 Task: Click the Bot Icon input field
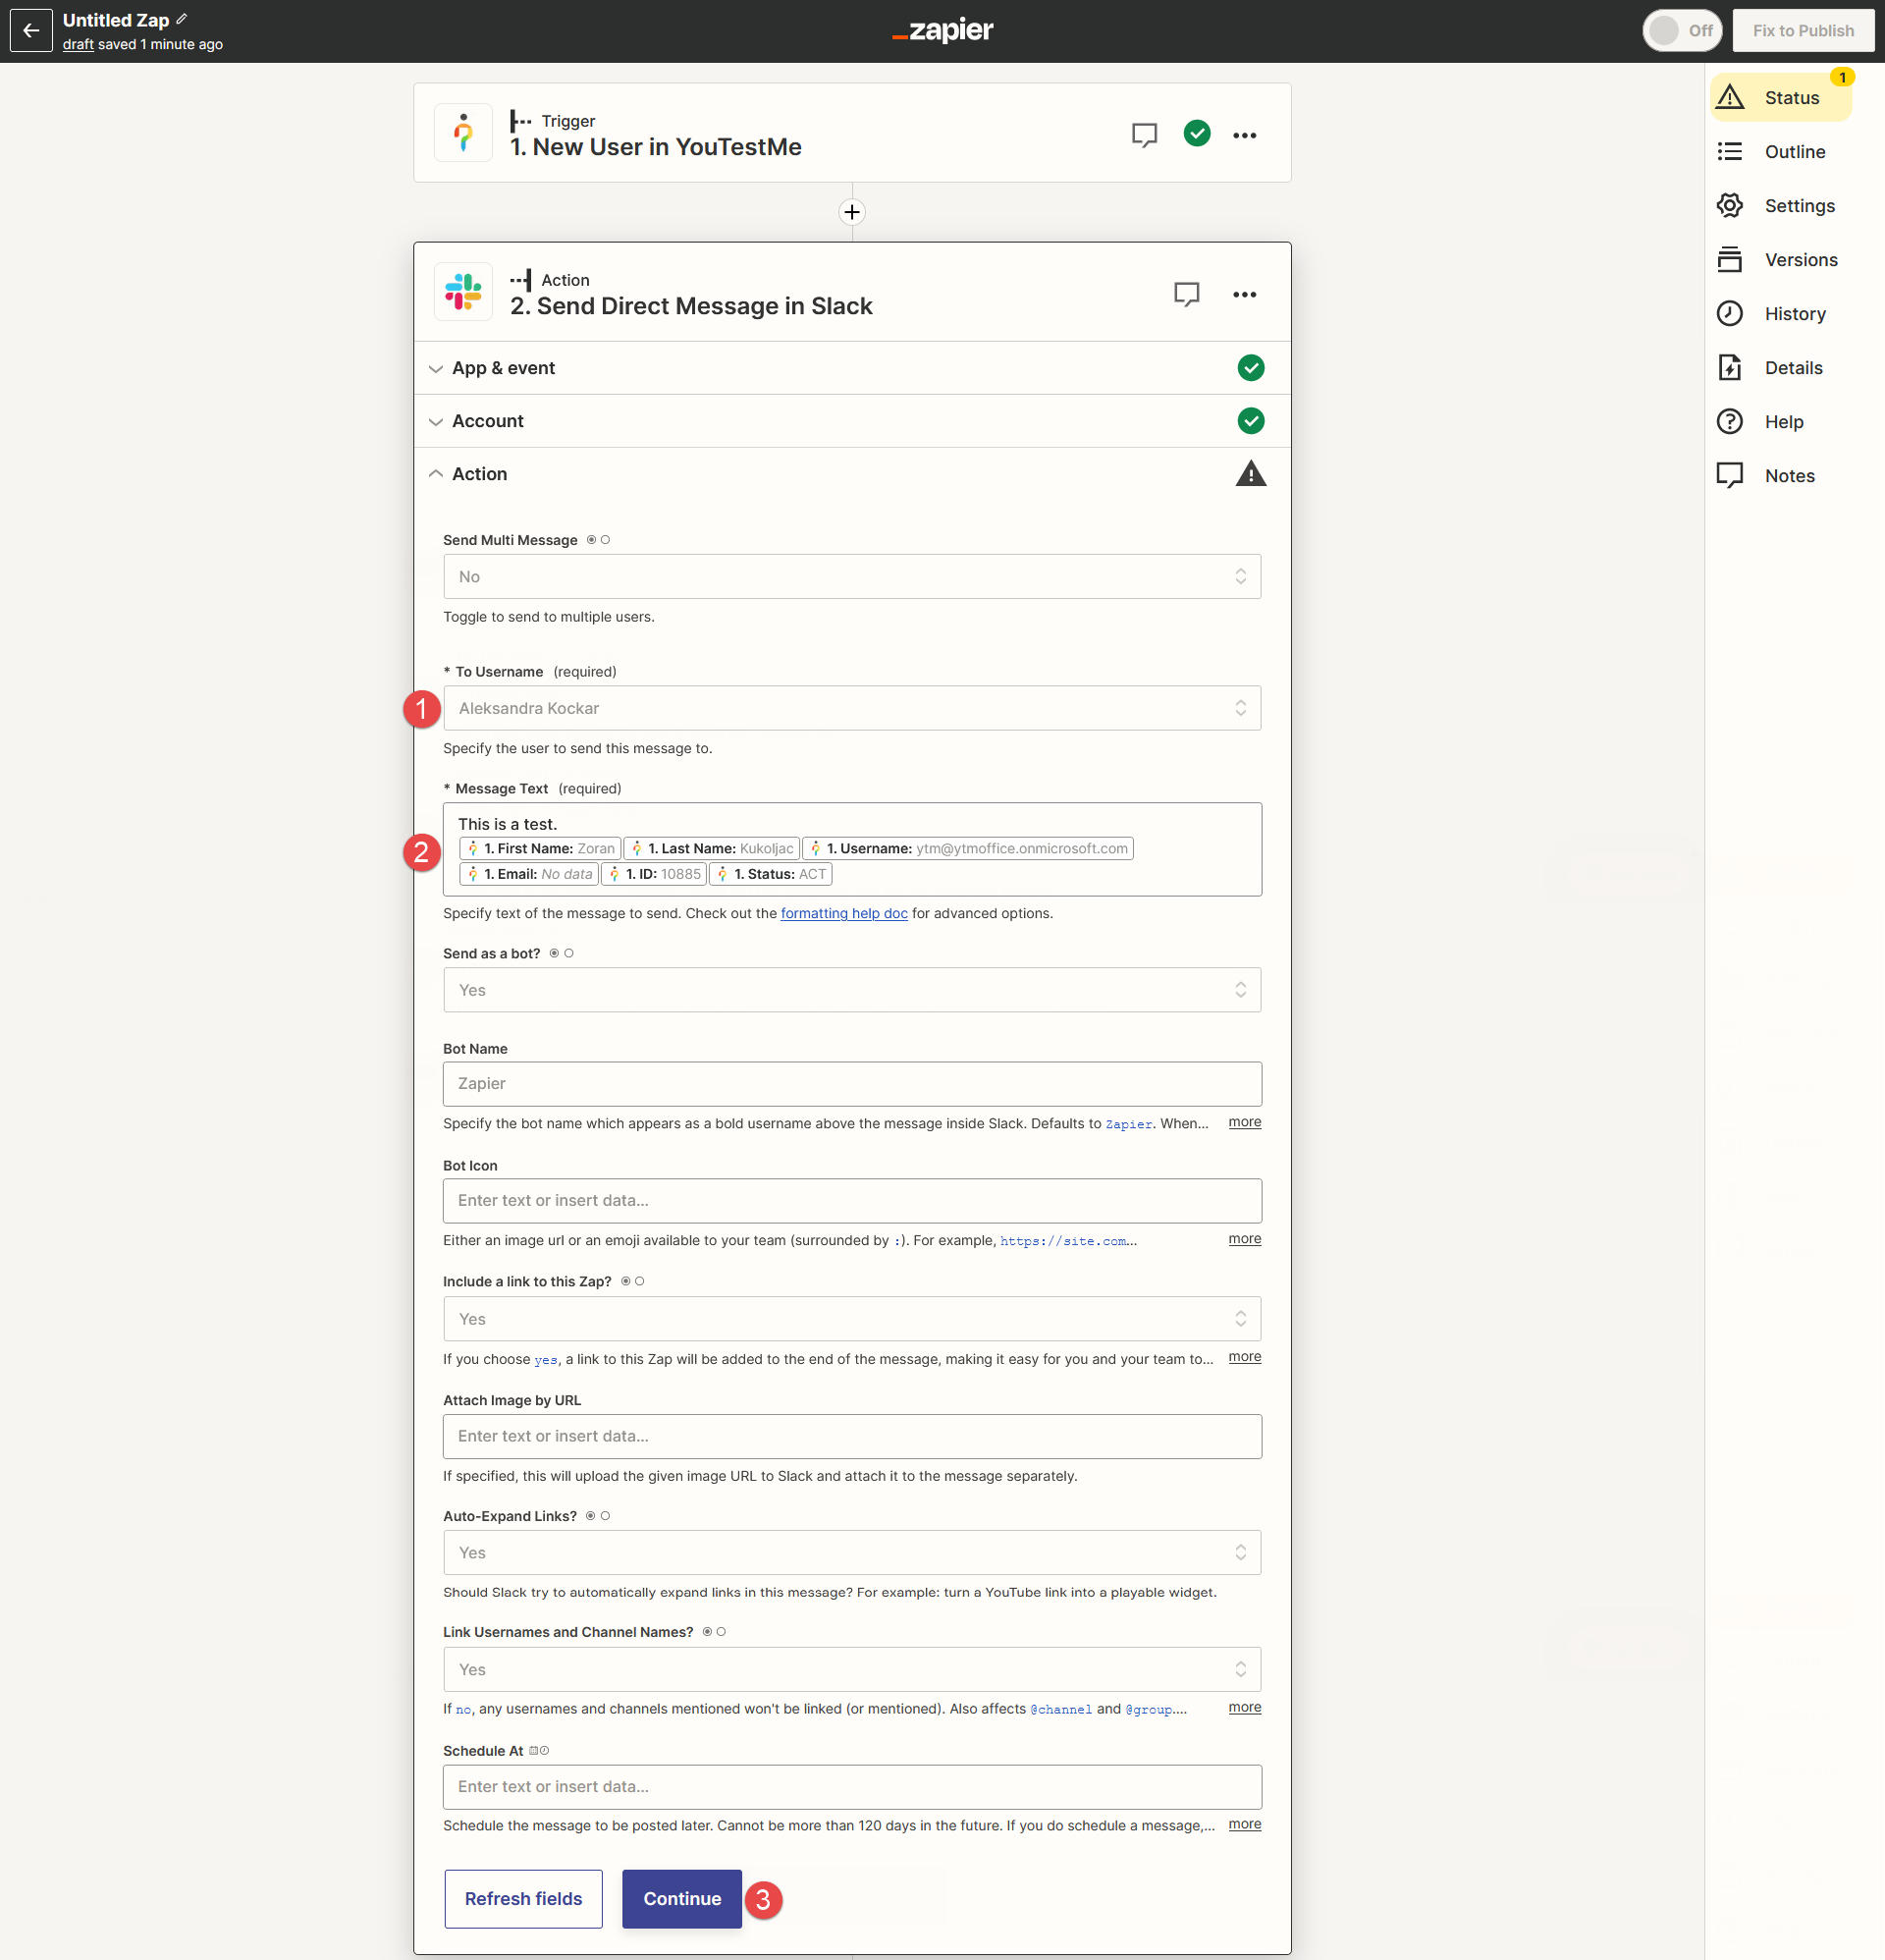point(852,1201)
